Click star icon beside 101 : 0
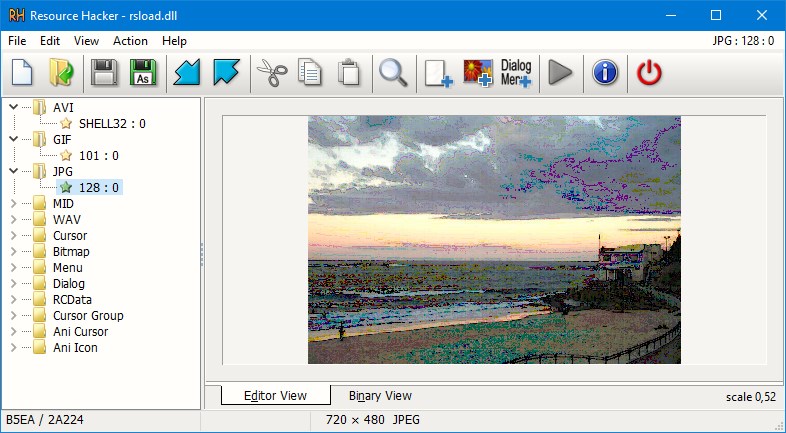This screenshot has height=433, width=786. pyautogui.click(x=66, y=155)
